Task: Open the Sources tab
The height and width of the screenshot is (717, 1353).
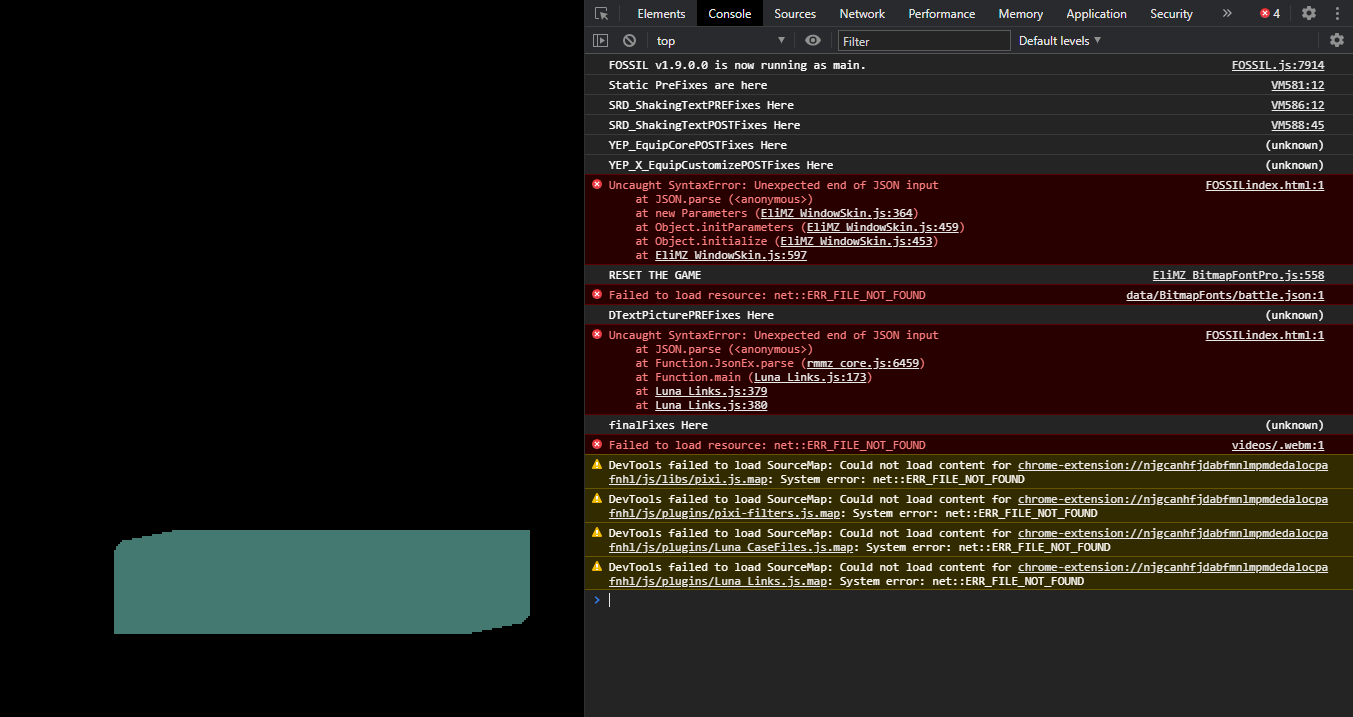Action: [x=795, y=14]
